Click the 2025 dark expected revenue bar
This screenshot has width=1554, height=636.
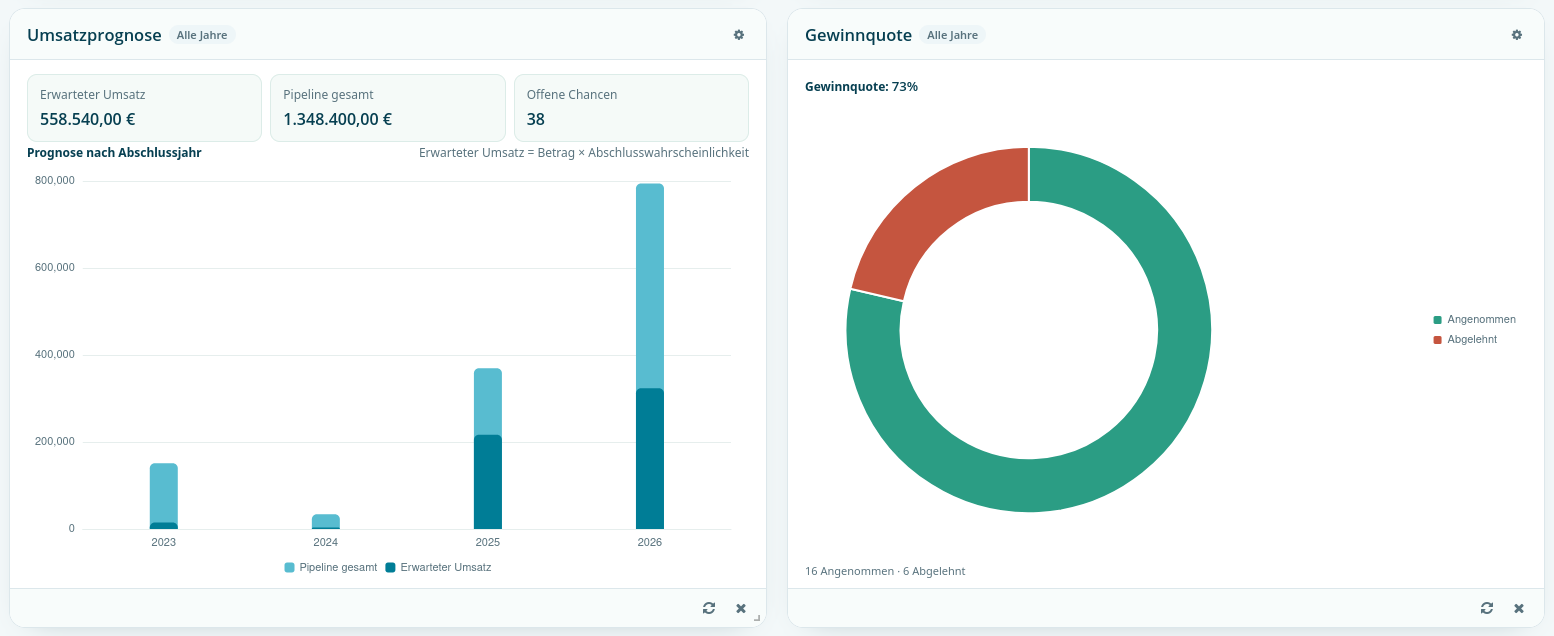pos(488,482)
